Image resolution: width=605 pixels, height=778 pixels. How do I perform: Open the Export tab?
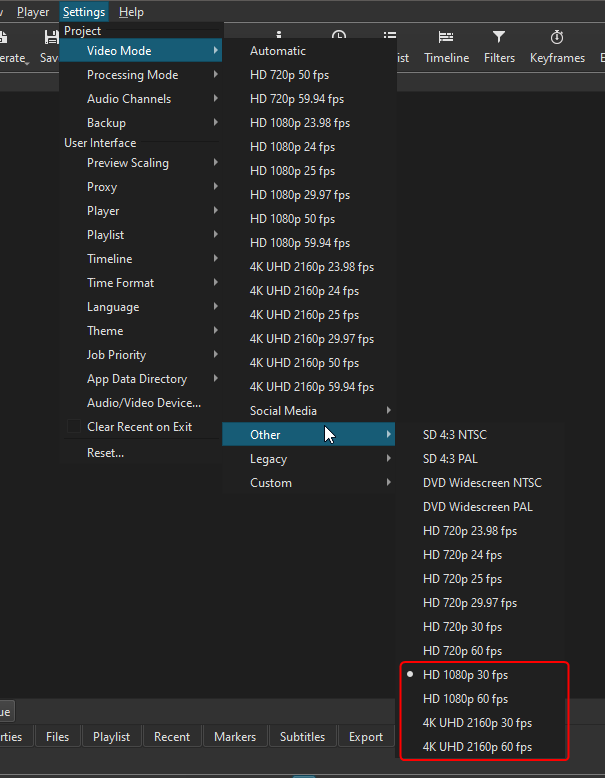pyautogui.click(x=365, y=737)
